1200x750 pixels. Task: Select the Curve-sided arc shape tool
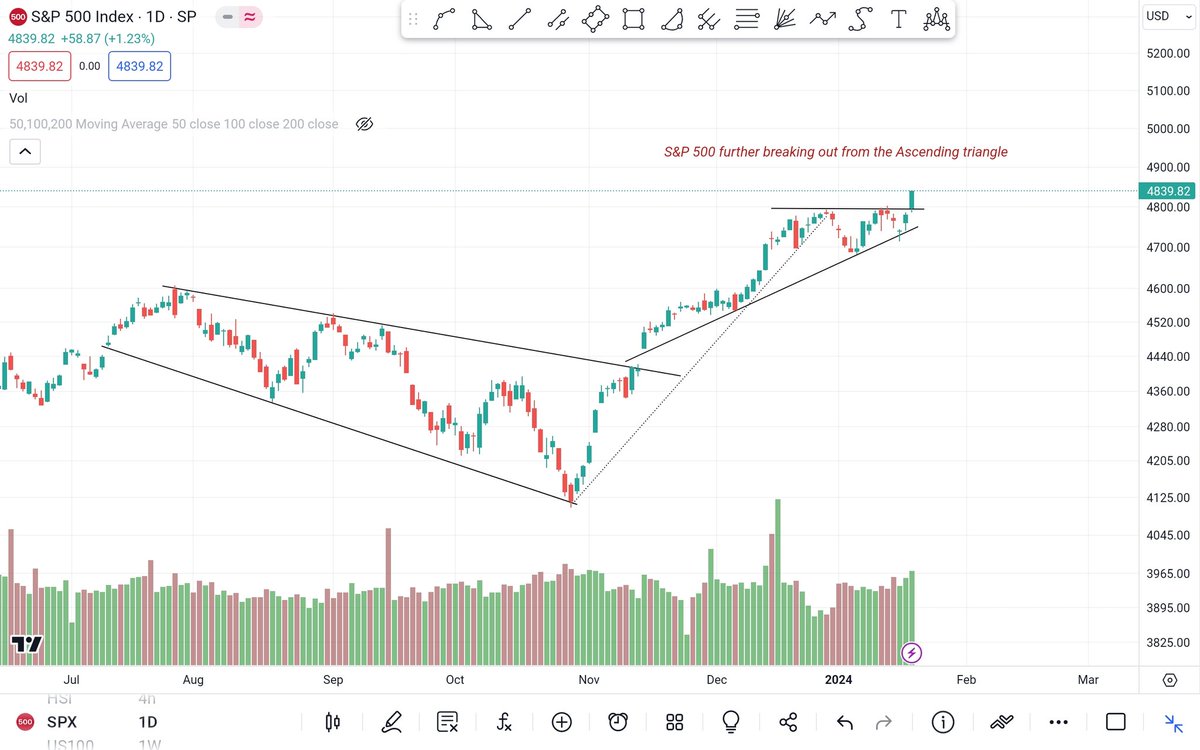[x=673, y=19]
